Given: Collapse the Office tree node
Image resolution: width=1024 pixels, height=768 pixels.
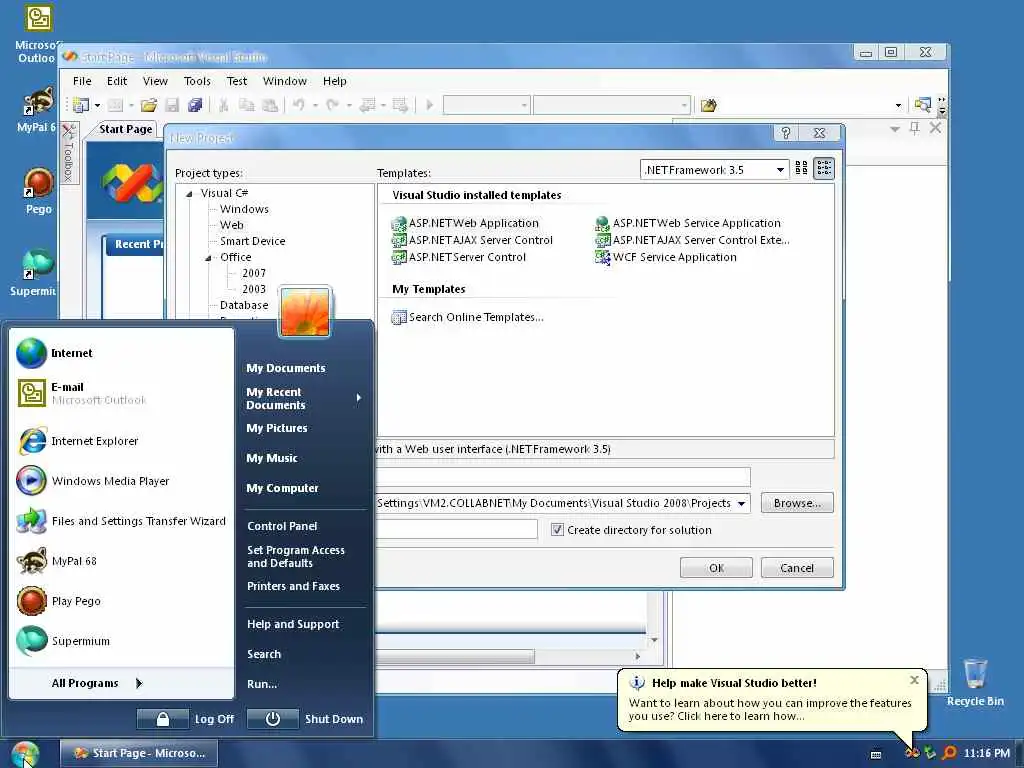Looking at the screenshot, I should pyautogui.click(x=209, y=257).
